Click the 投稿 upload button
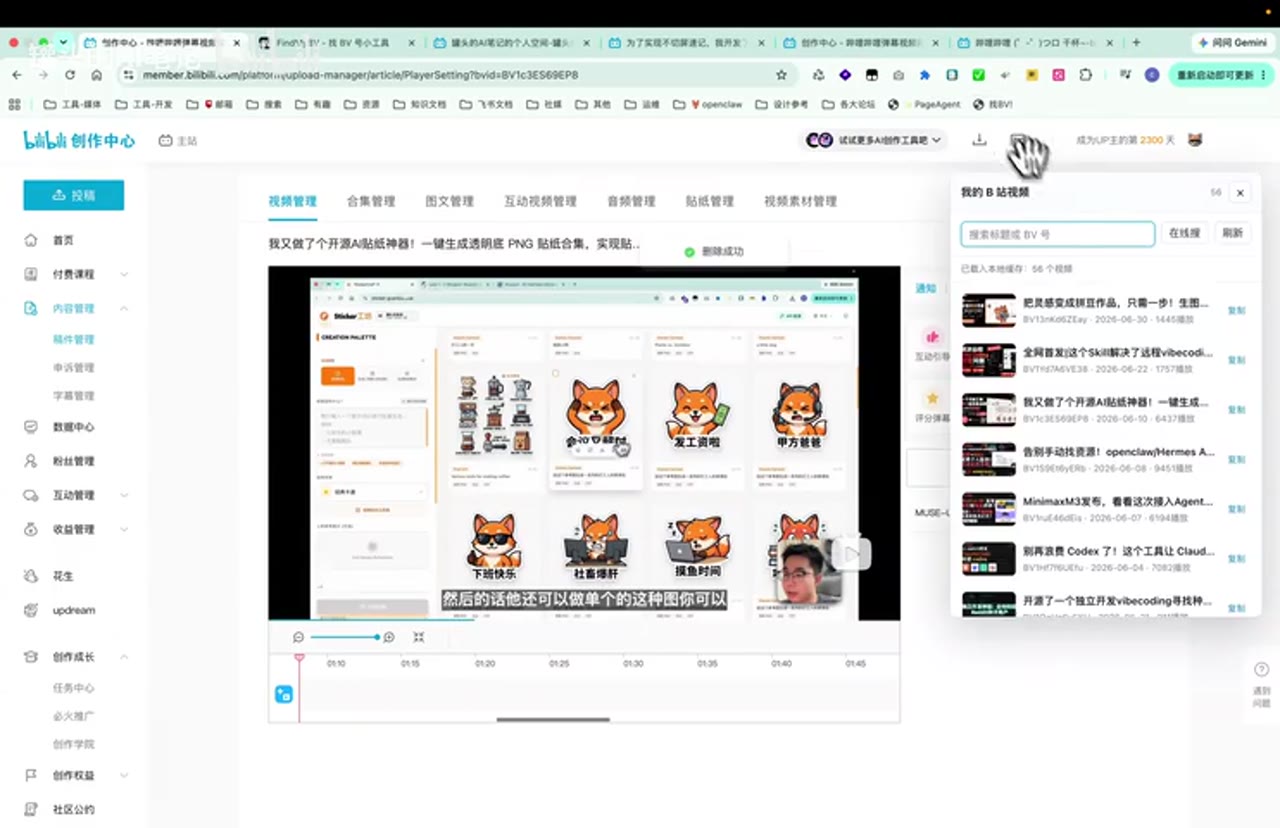The image size is (1280, 828). 74,195
